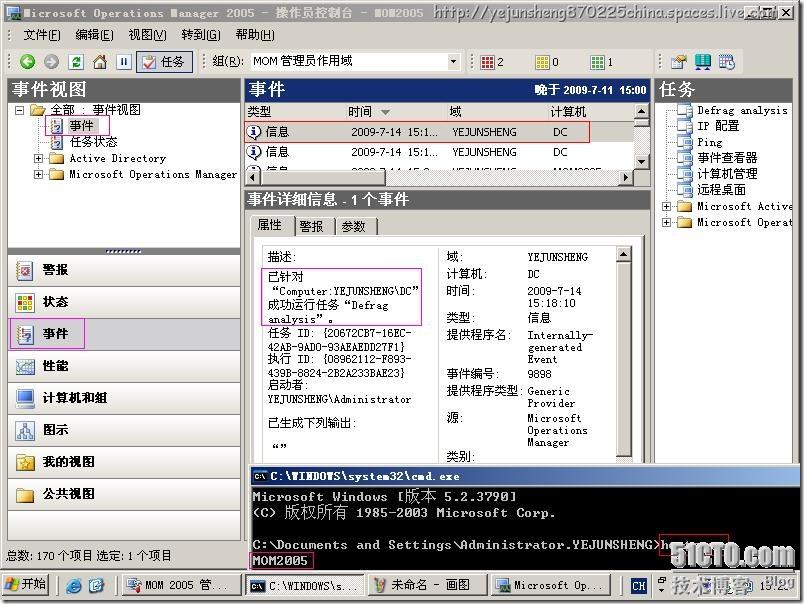Switch to 未命名 - 画图 taskbar button
Image resolution: width=804 pixels, height=604 pixels.
coord(428,585)
